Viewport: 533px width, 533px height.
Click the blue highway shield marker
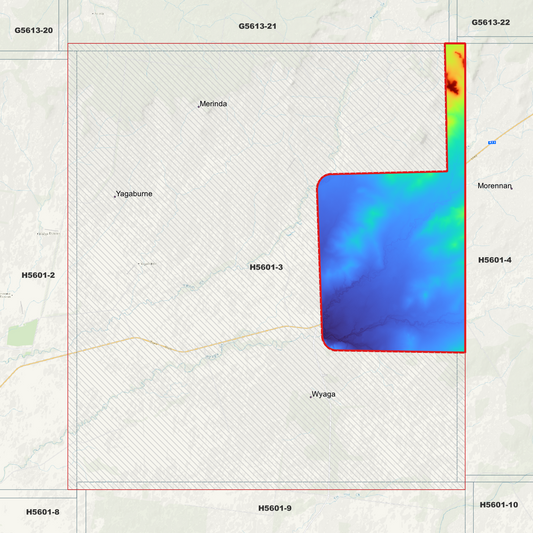[492, 142]
